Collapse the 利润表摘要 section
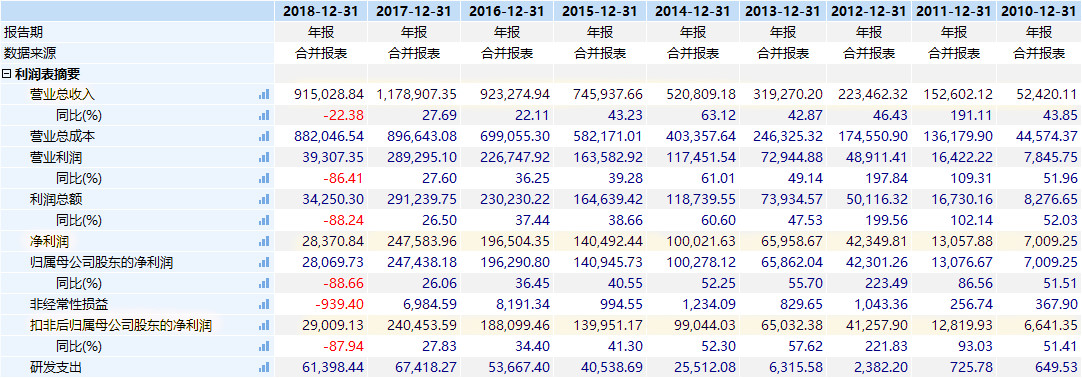Image resolution: width=1082 pixels, height=378 pixels. (6, 74)
